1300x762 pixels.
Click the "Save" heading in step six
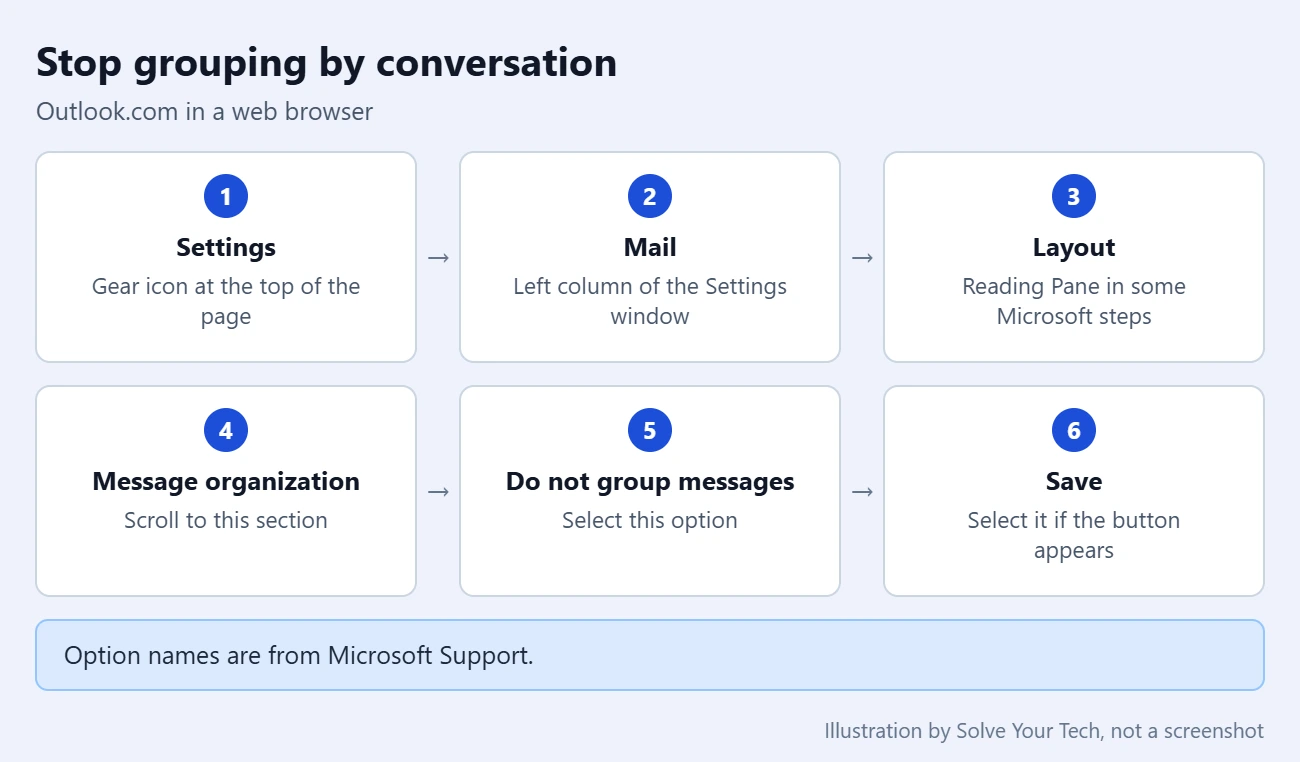[x=1074, y=481]
